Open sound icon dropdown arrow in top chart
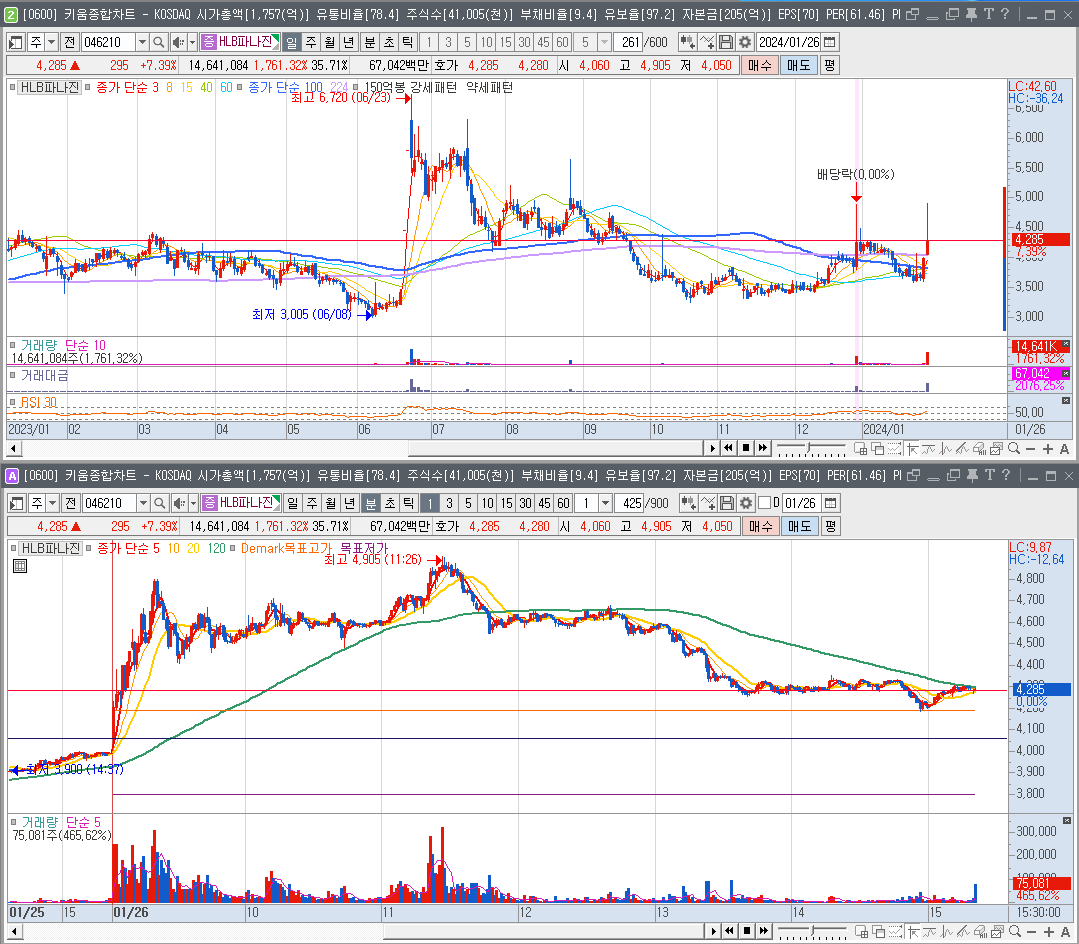The width and height of the screenshot is (1079, 944). (x=192, y=43)
